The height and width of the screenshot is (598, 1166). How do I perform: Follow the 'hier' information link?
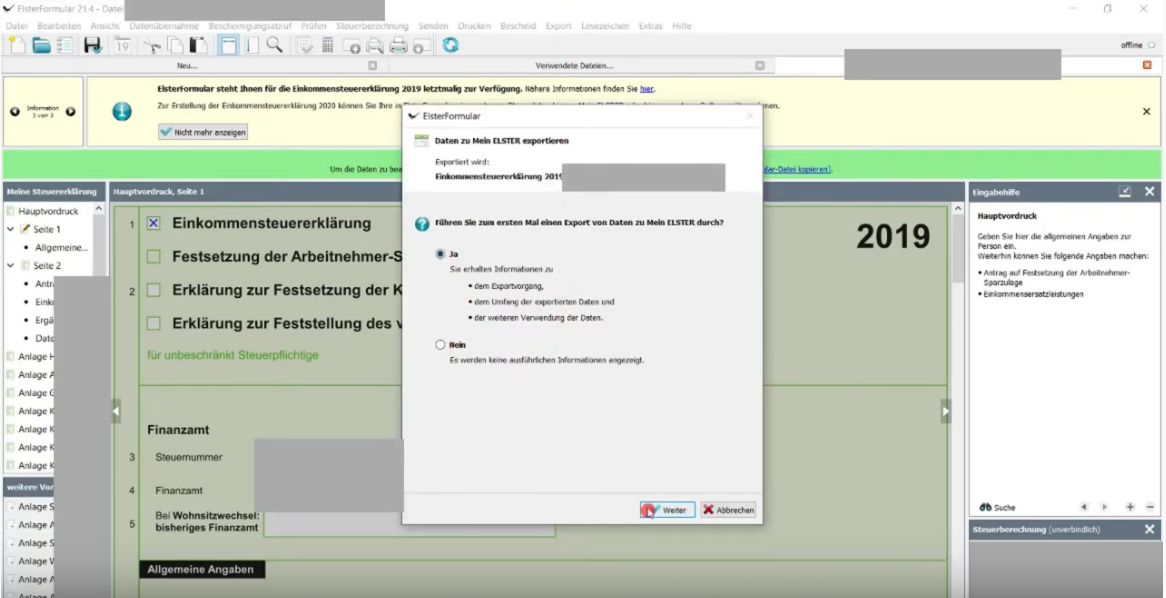tap(647, 89)
